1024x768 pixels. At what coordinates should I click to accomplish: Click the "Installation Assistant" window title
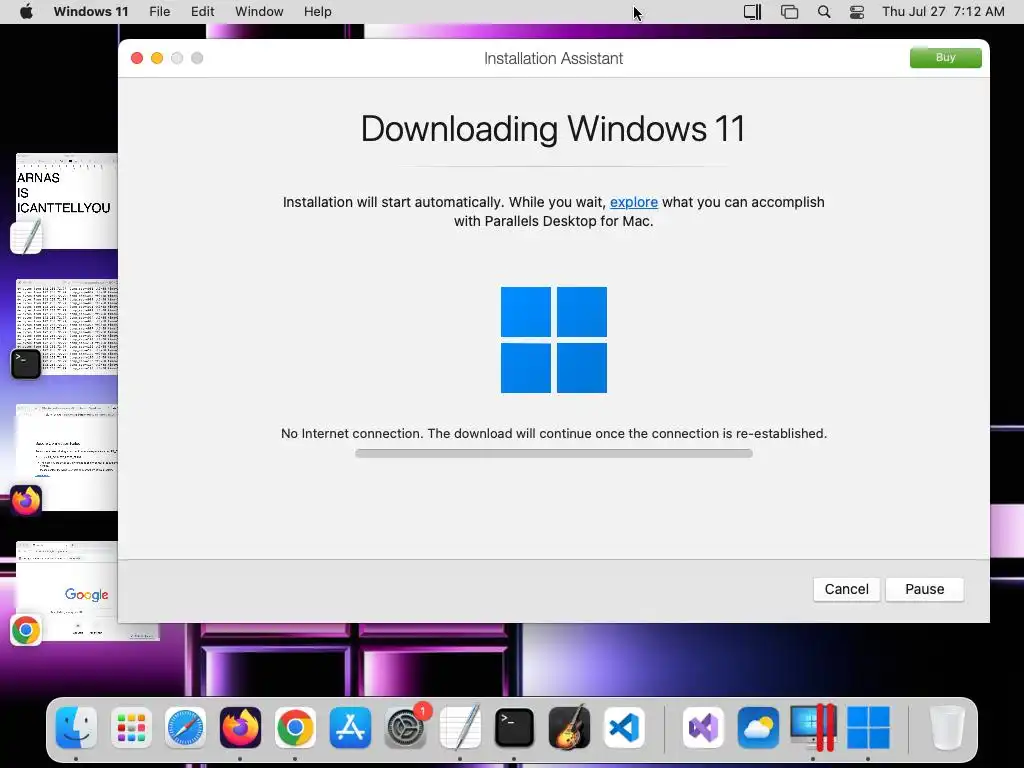tap(553, 58)
